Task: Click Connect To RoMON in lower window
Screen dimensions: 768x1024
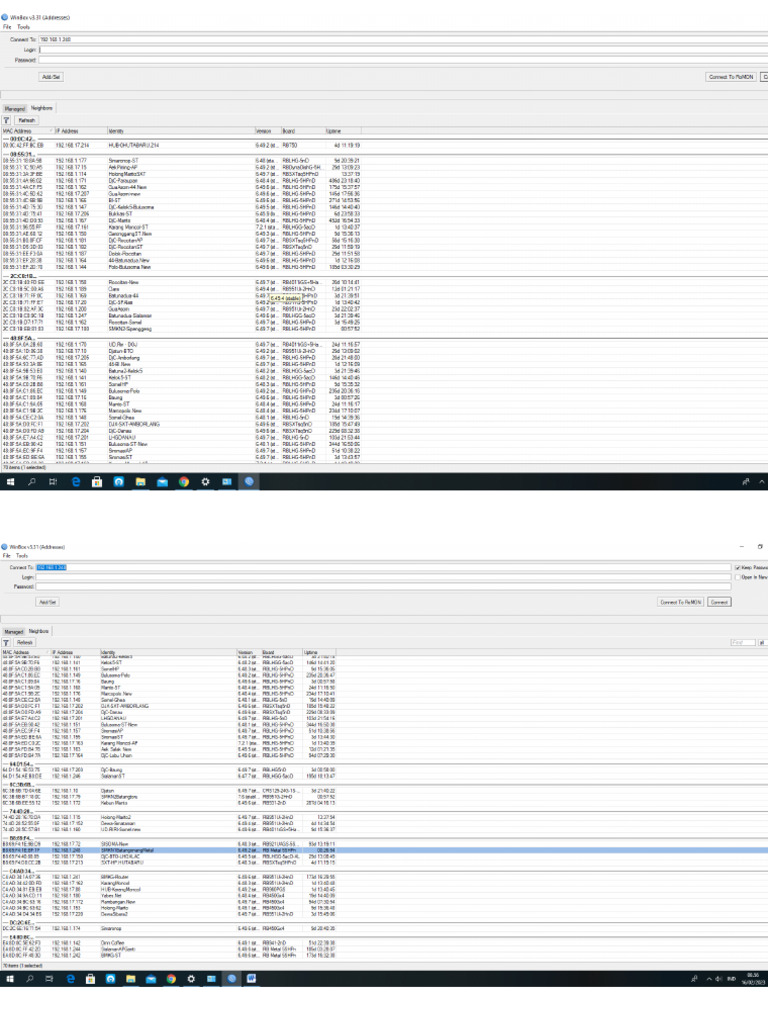Action: click(680, 602)
